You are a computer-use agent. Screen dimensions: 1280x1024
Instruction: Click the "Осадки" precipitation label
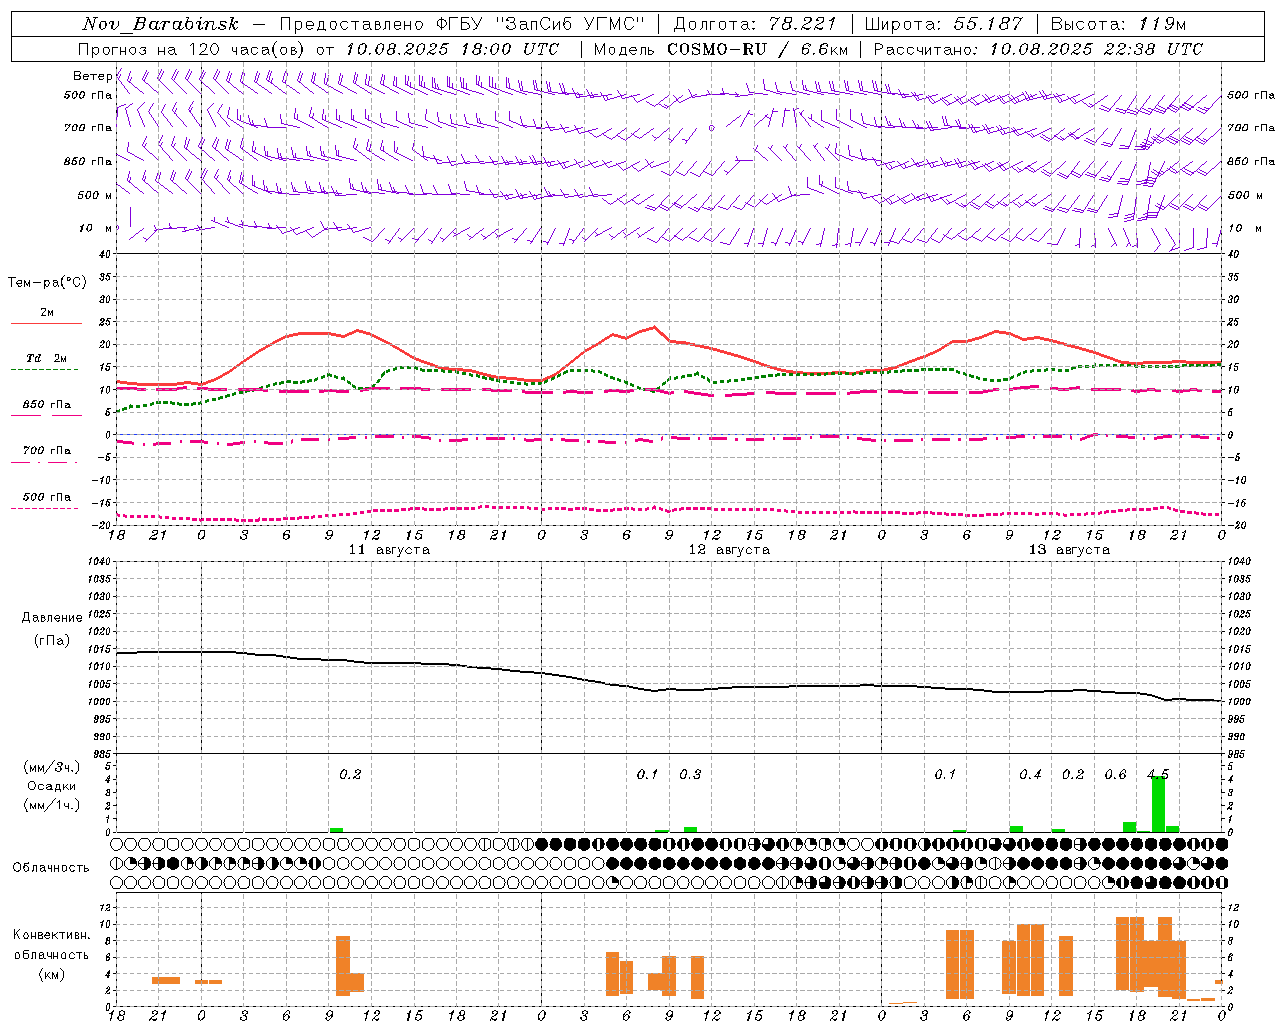click(51, 786)
